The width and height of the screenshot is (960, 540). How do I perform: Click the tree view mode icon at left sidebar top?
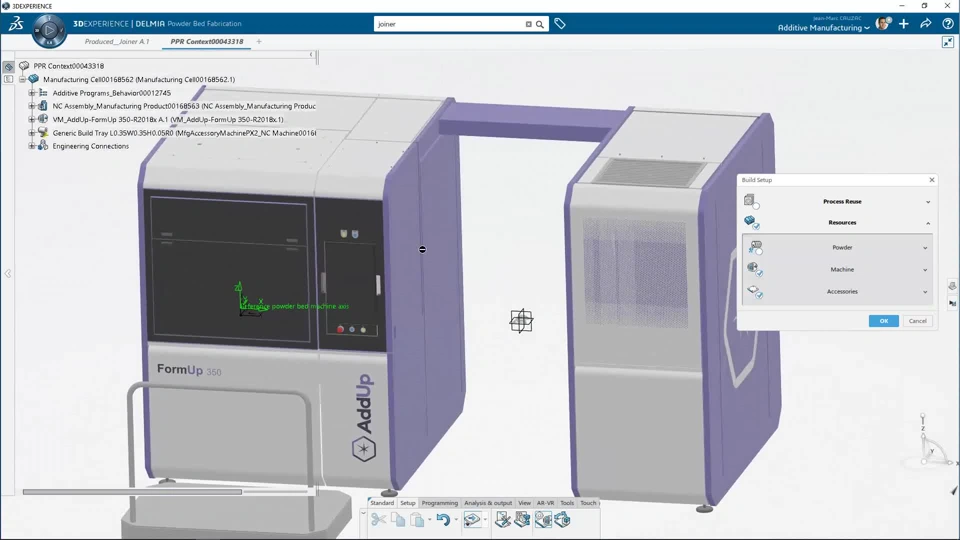[x=9, y=66]
